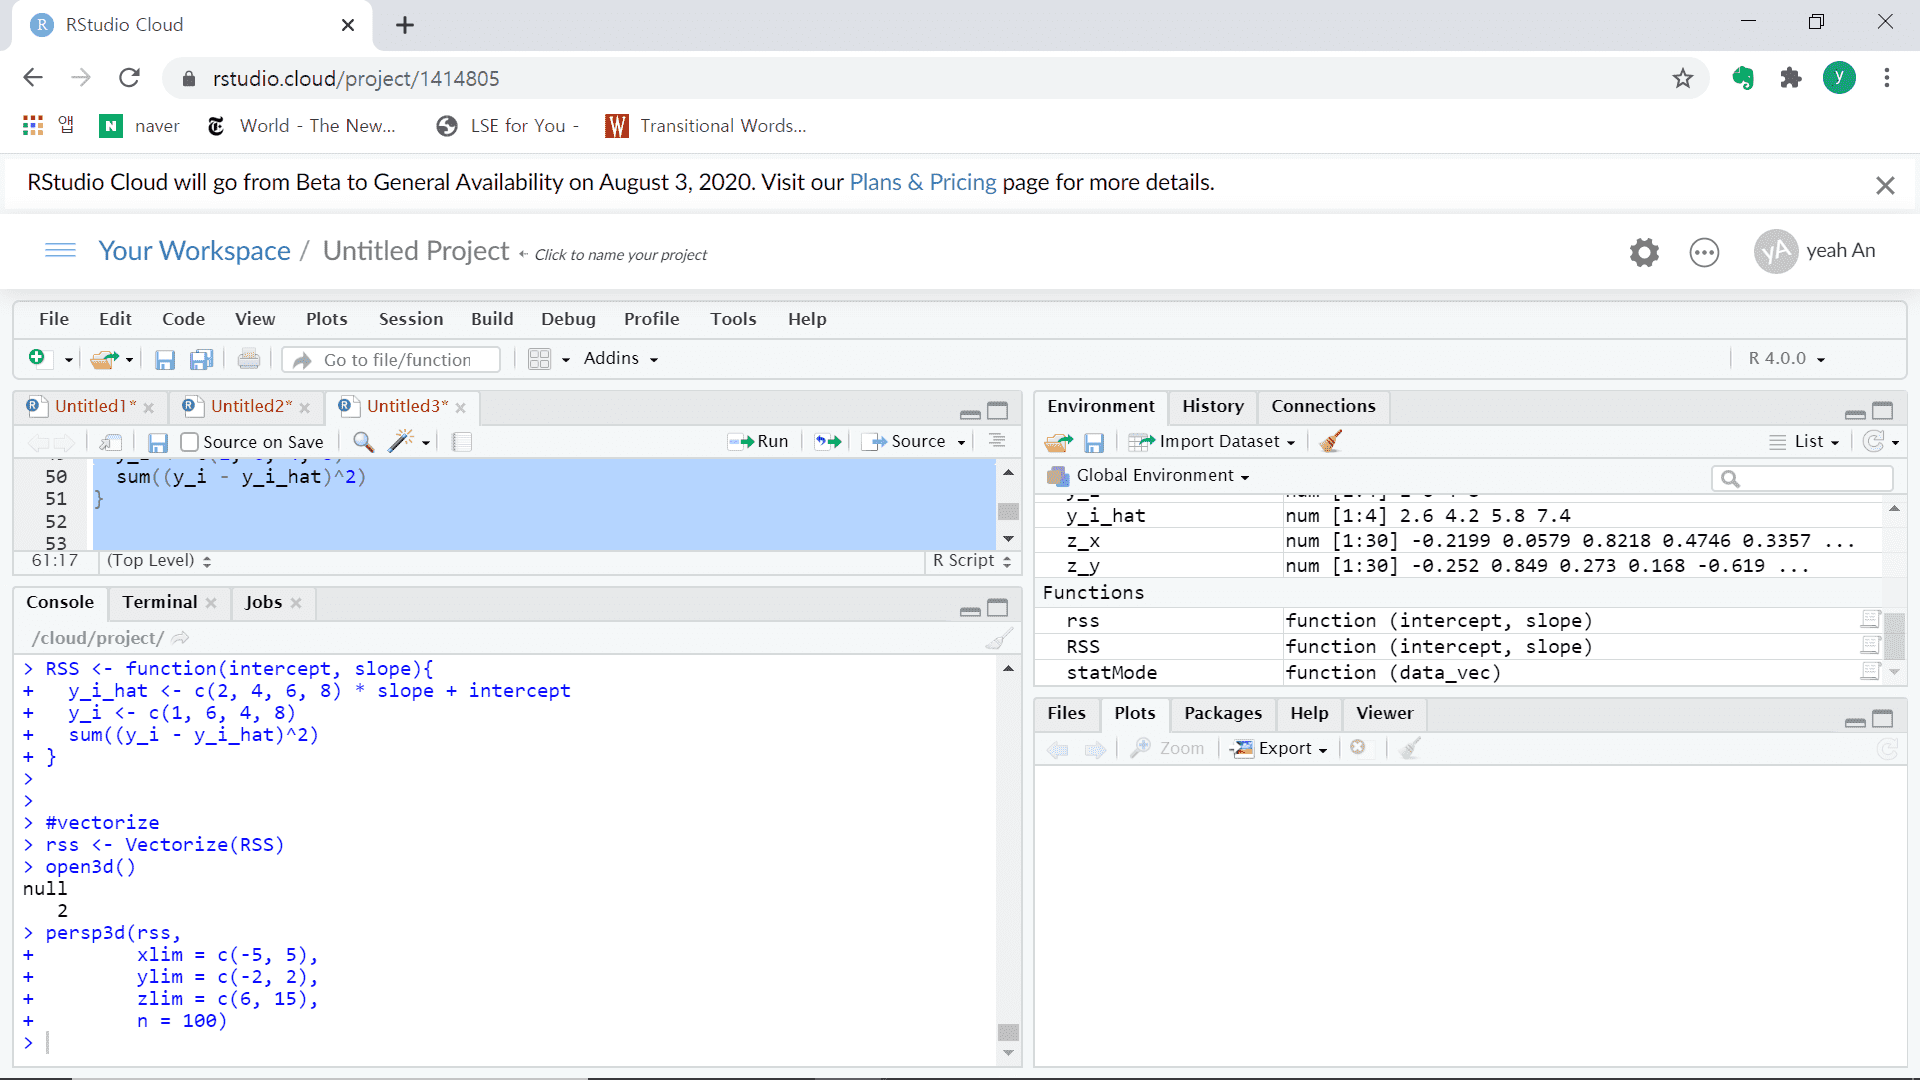Screen dimensions: 1920x1080
Task: Click the find/replace magnifier icon in the editor
Action: click(363, 441)
